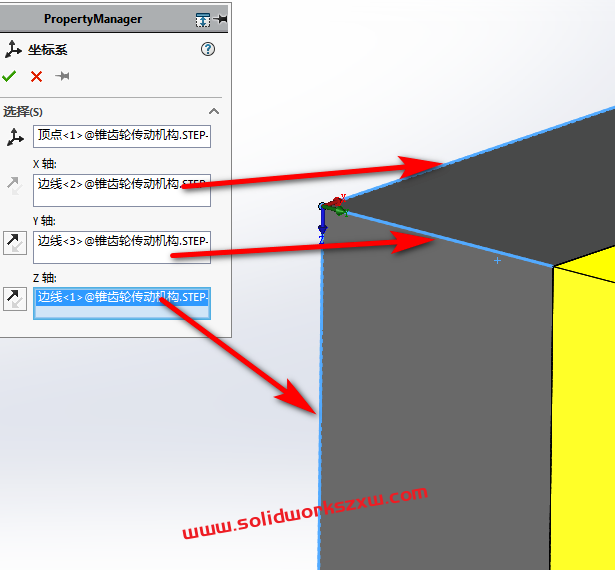Confirm coordinate system with green checkmark
This screenshot has width=615, height=570.
coord(9,76)
